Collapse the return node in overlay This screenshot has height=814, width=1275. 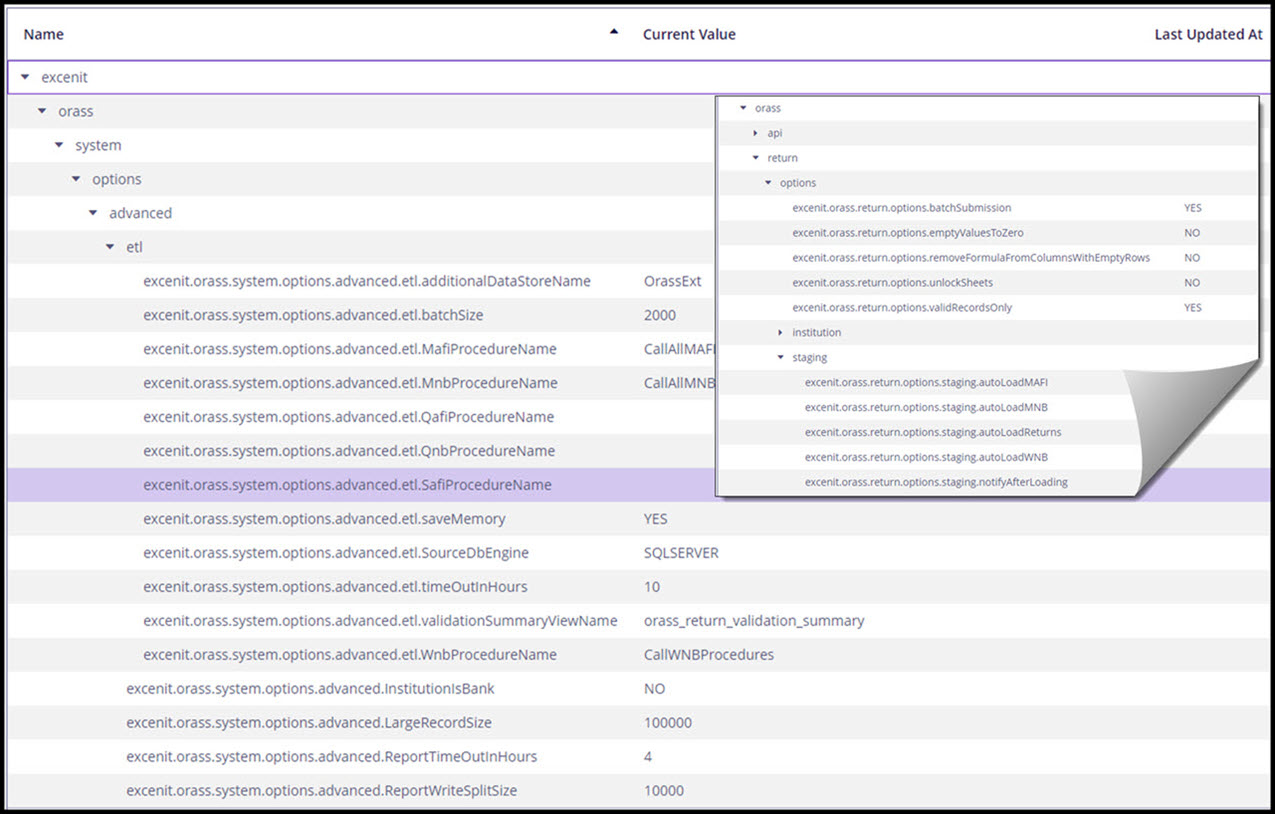(755, 158)
